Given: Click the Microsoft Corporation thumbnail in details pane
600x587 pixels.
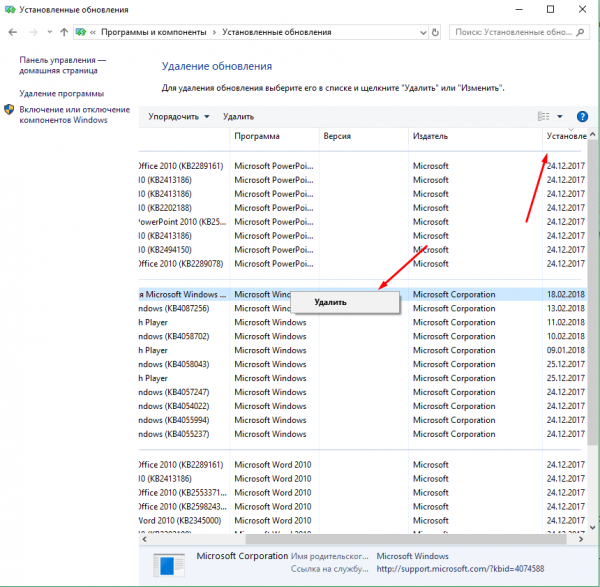Looking at the screenshot, I should pyautogui.click(x=169, y=565).
